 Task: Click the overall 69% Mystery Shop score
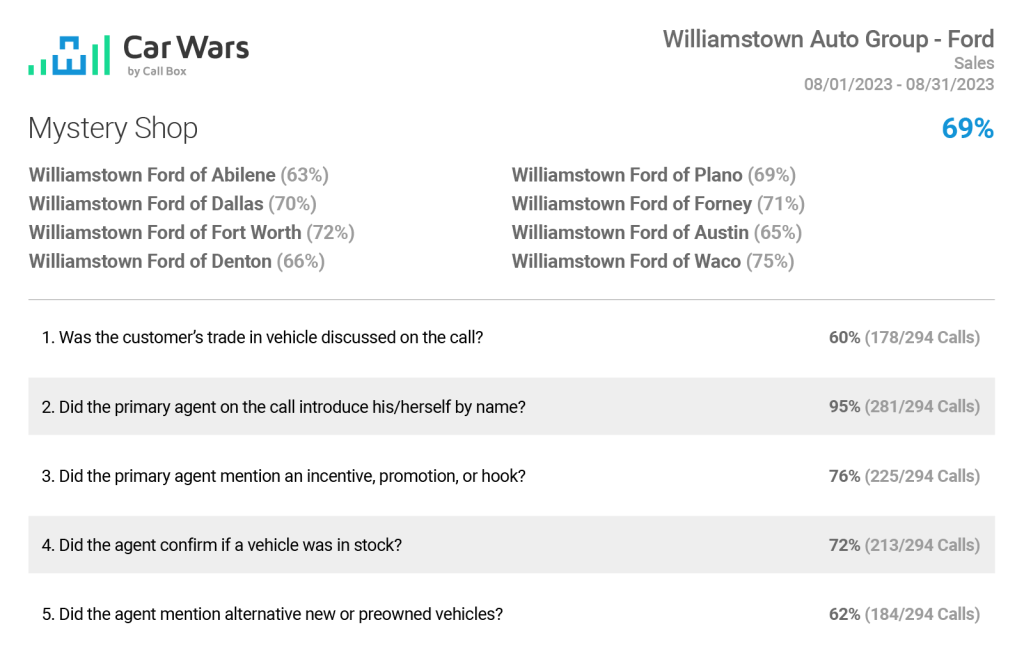pyautogui.click(x=967, y=128)
